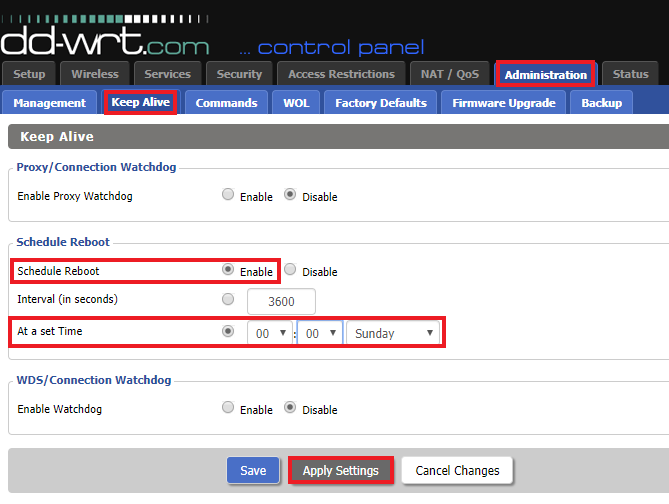The height and width of the screenshot is (504, 669).
Task: Enable the WDS Watchdog radio
Action: [x=228, y=408]
